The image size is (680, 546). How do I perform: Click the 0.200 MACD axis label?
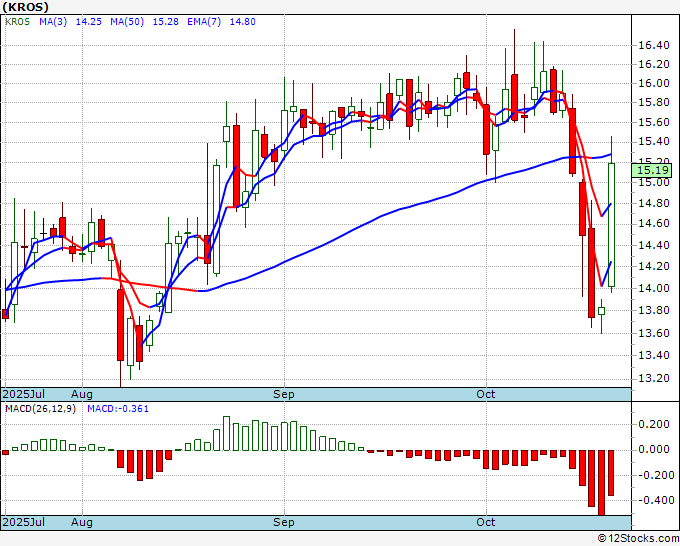point(654,424)
